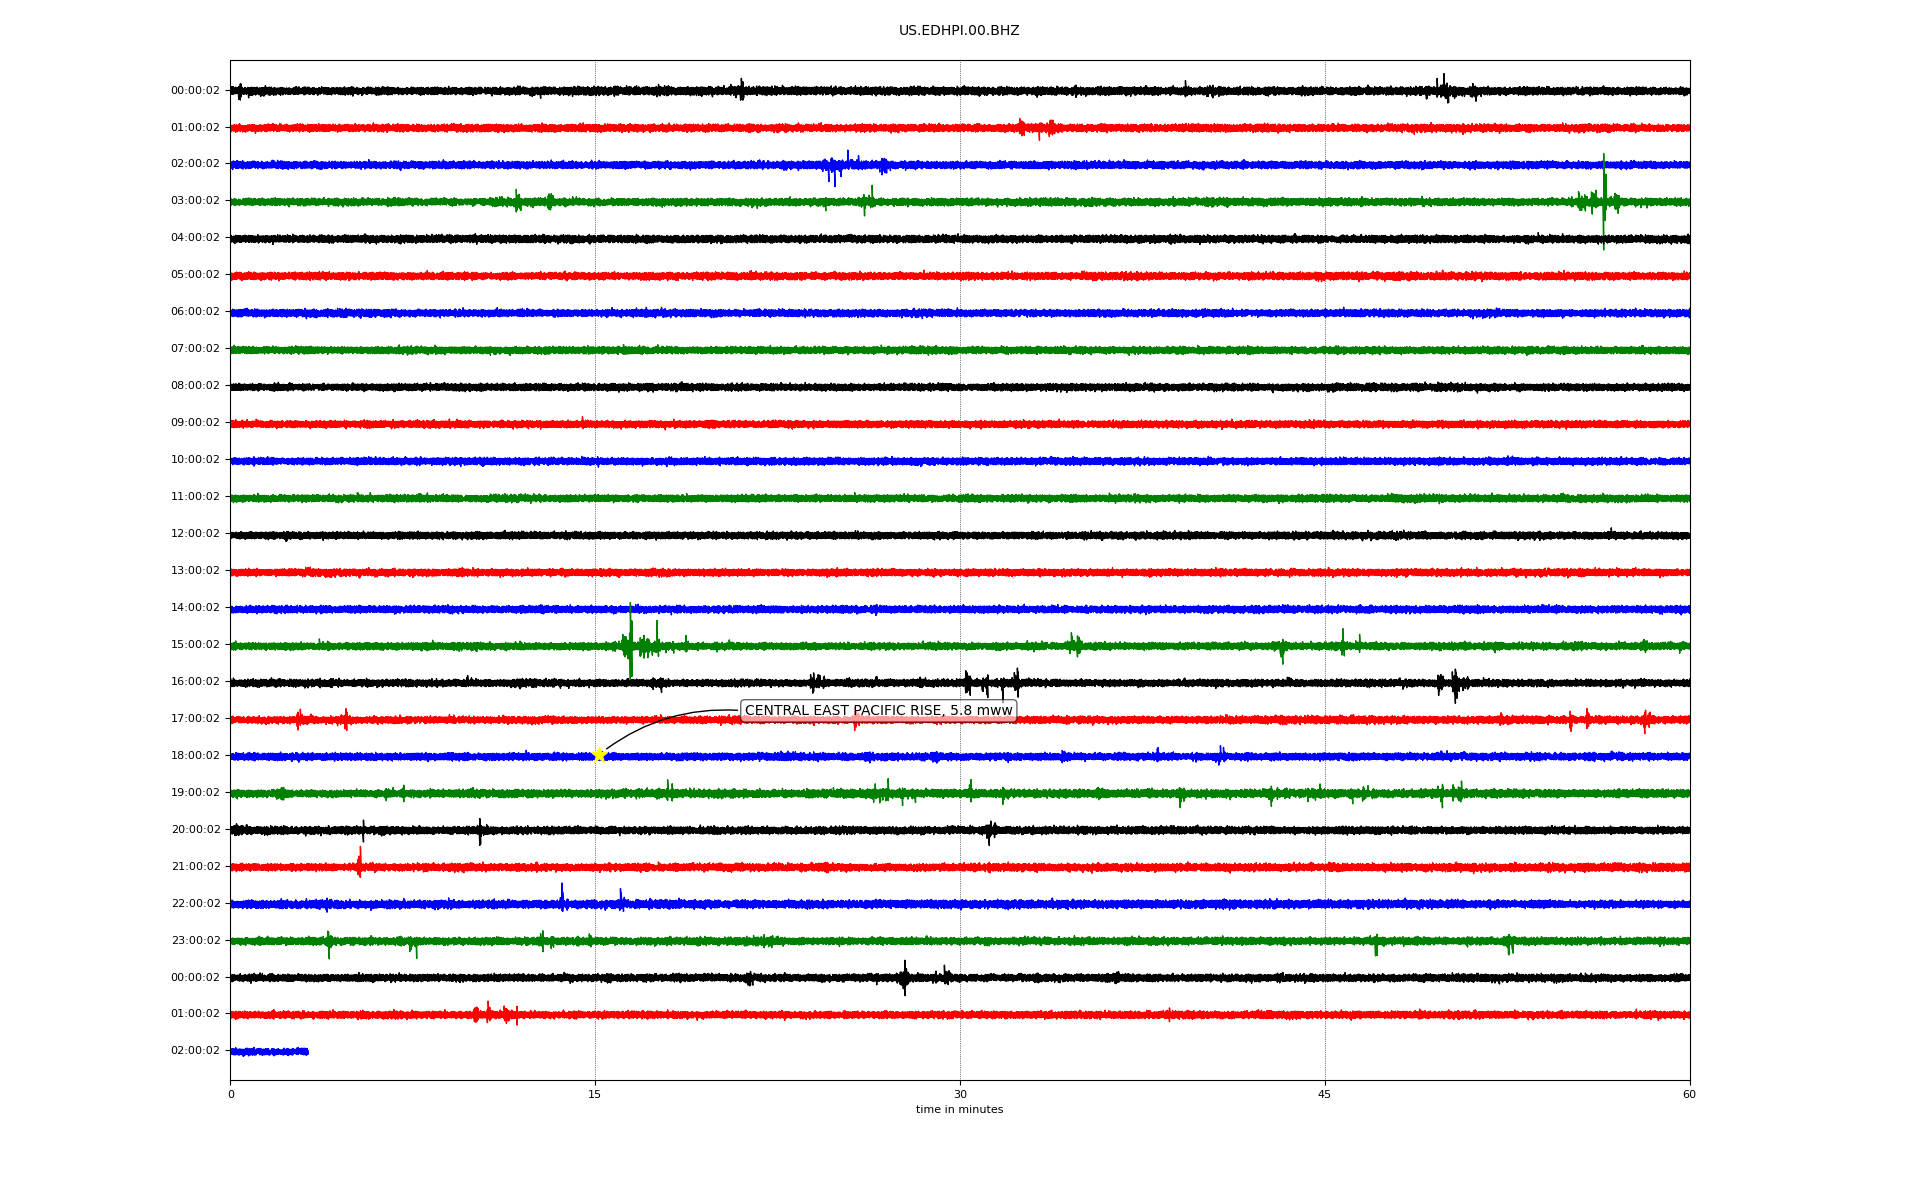Click the x-axis tick label 0
1920x1200 pixels.
[x=231, y=1095]
